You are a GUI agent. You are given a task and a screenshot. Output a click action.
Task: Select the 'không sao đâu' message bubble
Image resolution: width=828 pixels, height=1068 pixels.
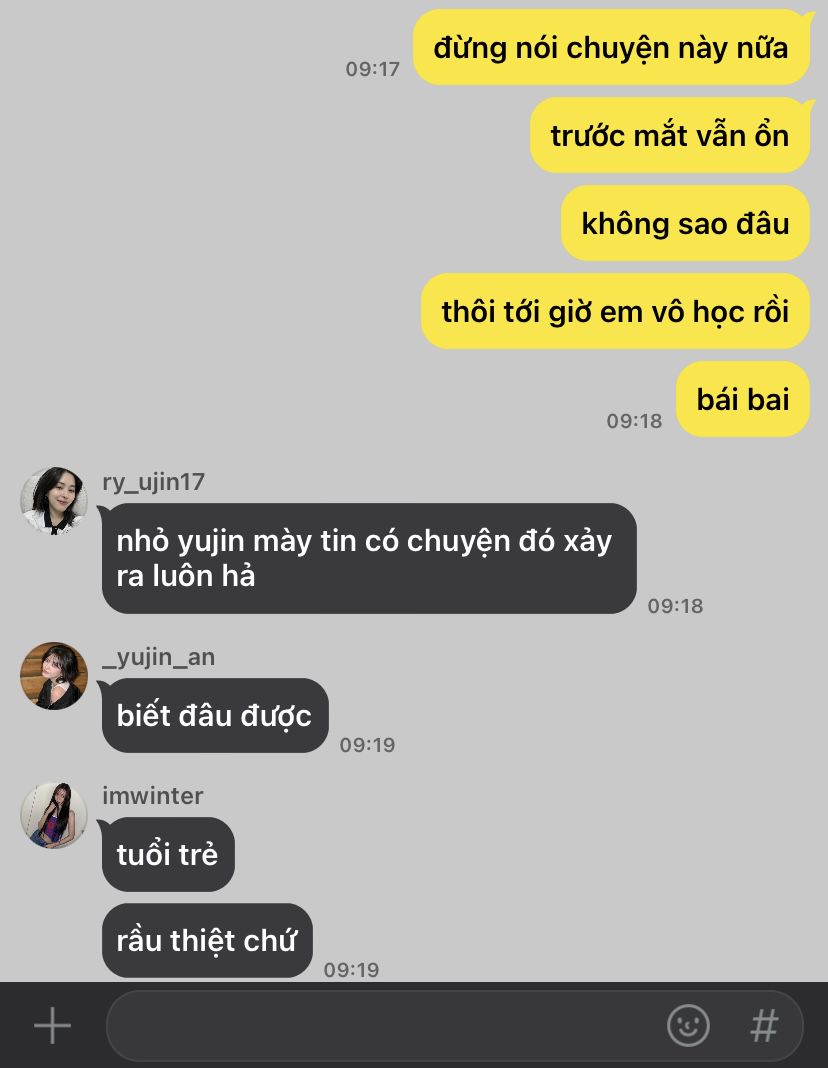(686, 223)
